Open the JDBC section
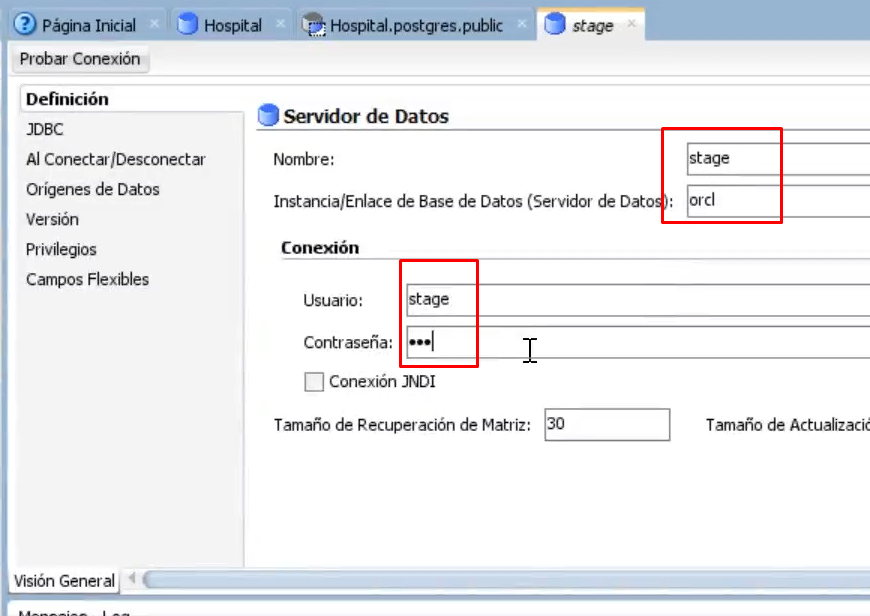This screenshot has height=616, width=870. pos(45,129)
